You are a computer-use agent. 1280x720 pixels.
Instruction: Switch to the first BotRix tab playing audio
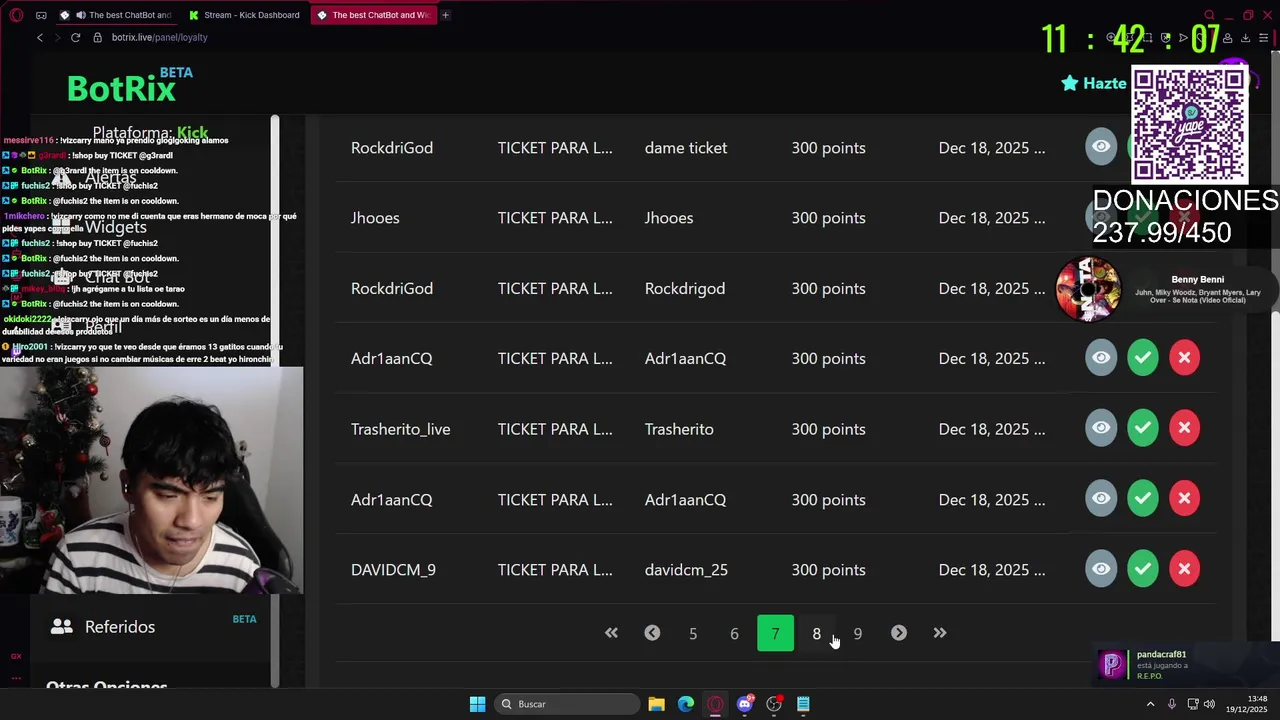click(x=118, y=15)
